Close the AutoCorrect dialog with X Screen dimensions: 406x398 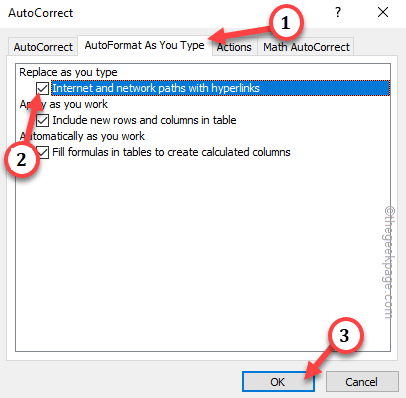pyautogui.click(x=383, y=12)
